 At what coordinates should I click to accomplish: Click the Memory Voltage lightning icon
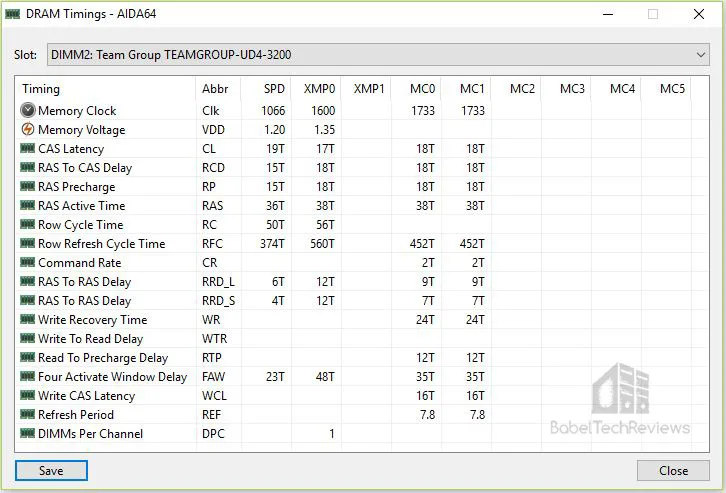click(28, 129)
